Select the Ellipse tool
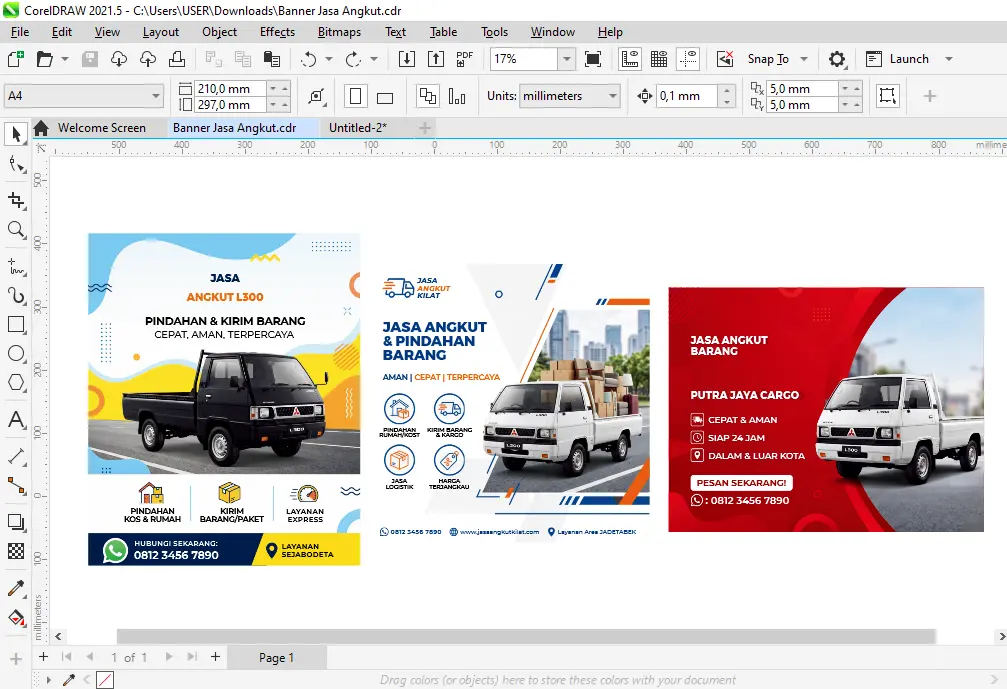The width and height of the screenshot is (1007, 689). (x=16, y=353)
